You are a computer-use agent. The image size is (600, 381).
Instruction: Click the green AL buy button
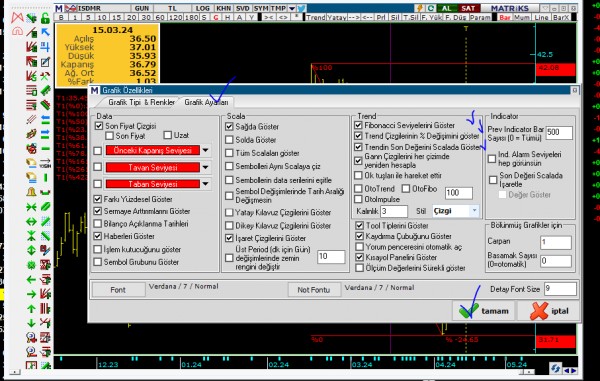pos(447,8)
